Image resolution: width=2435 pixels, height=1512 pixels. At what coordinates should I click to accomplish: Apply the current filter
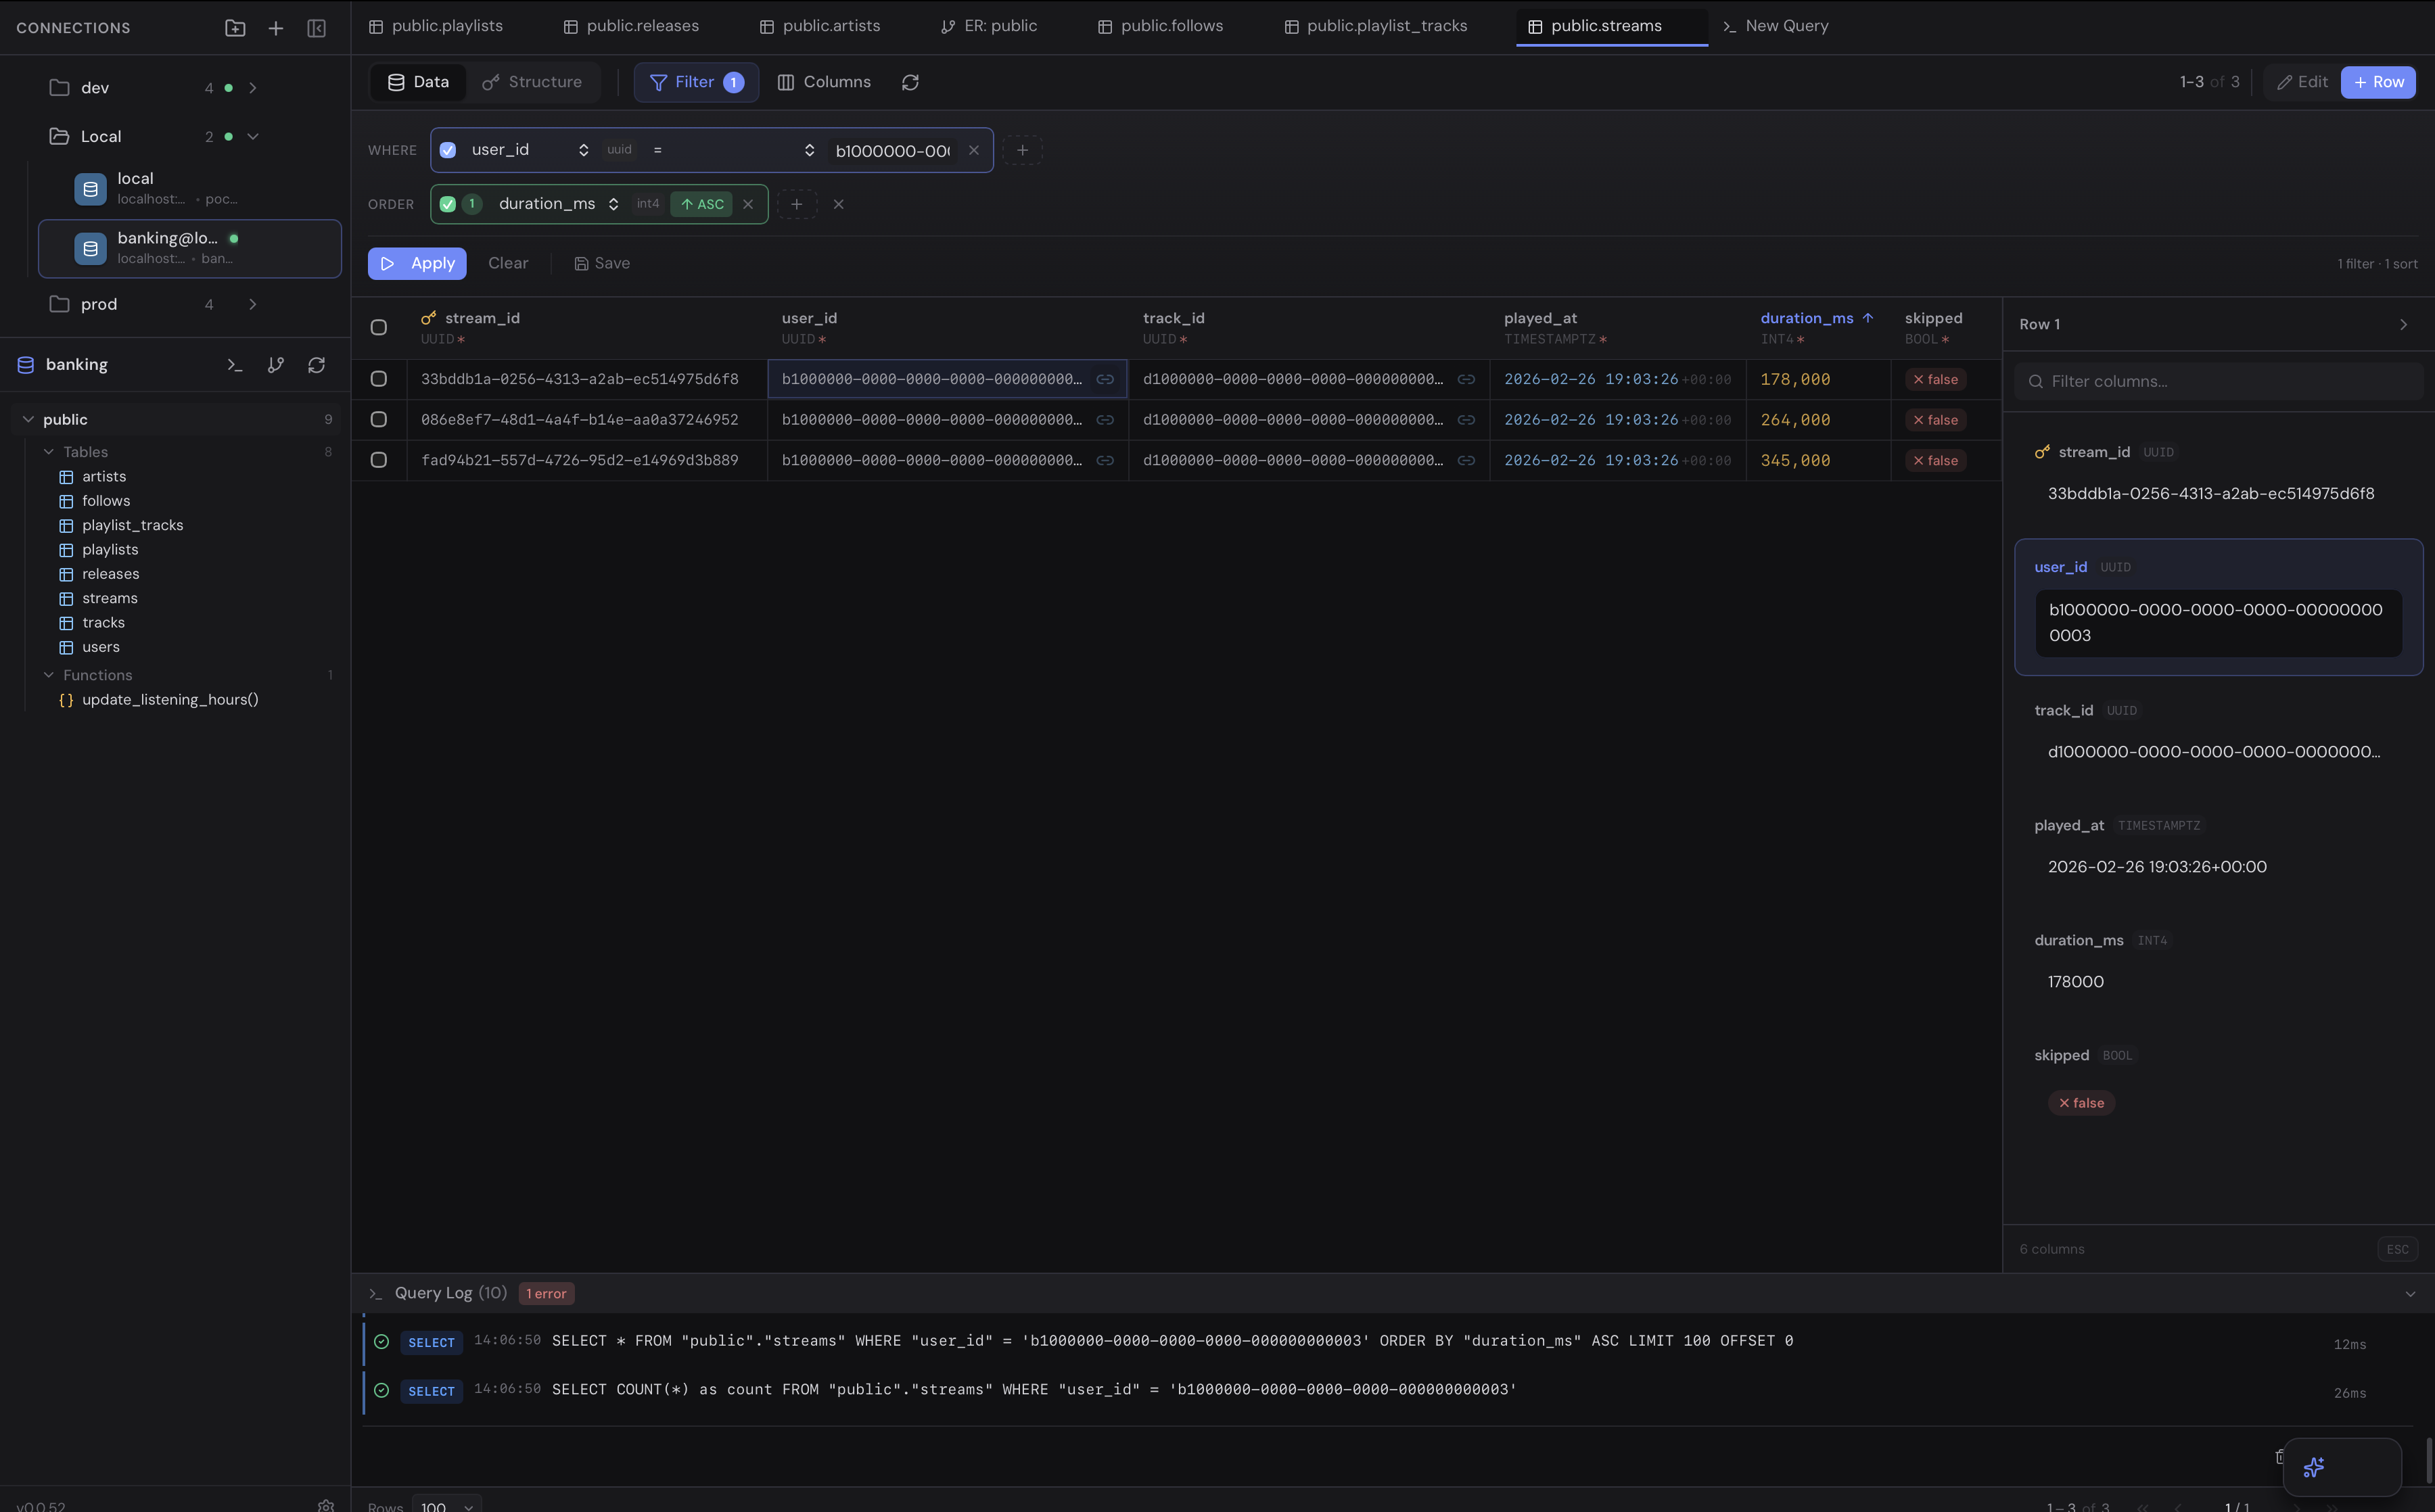(416, 263)
